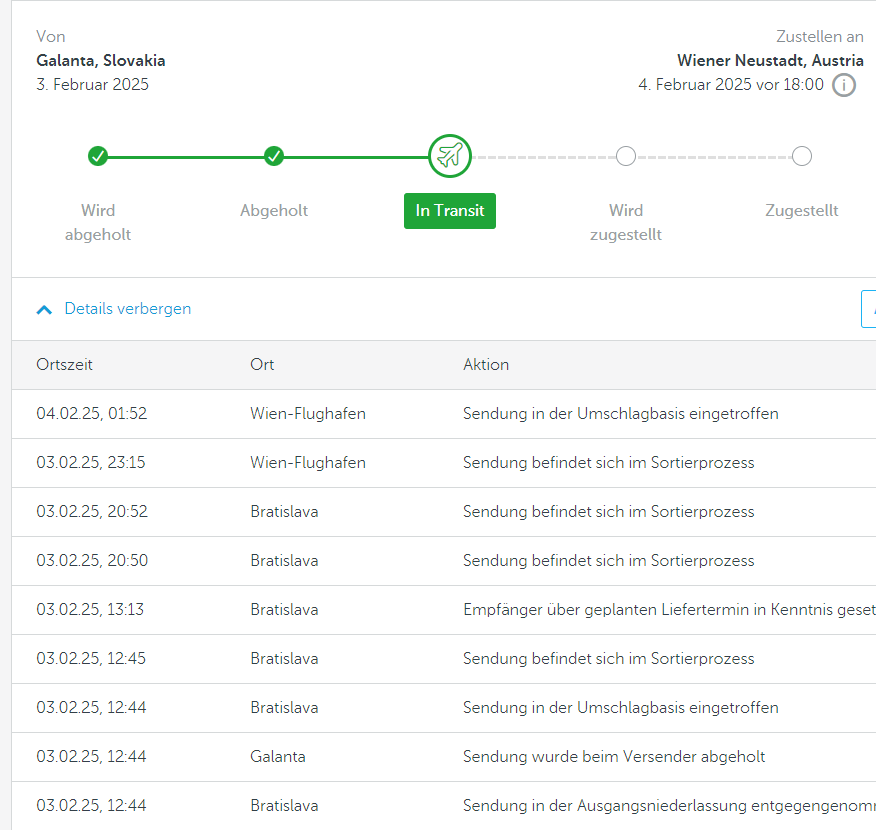Click the Ort column header
This screenshot has width=876, height=830.
click(262, 365)
